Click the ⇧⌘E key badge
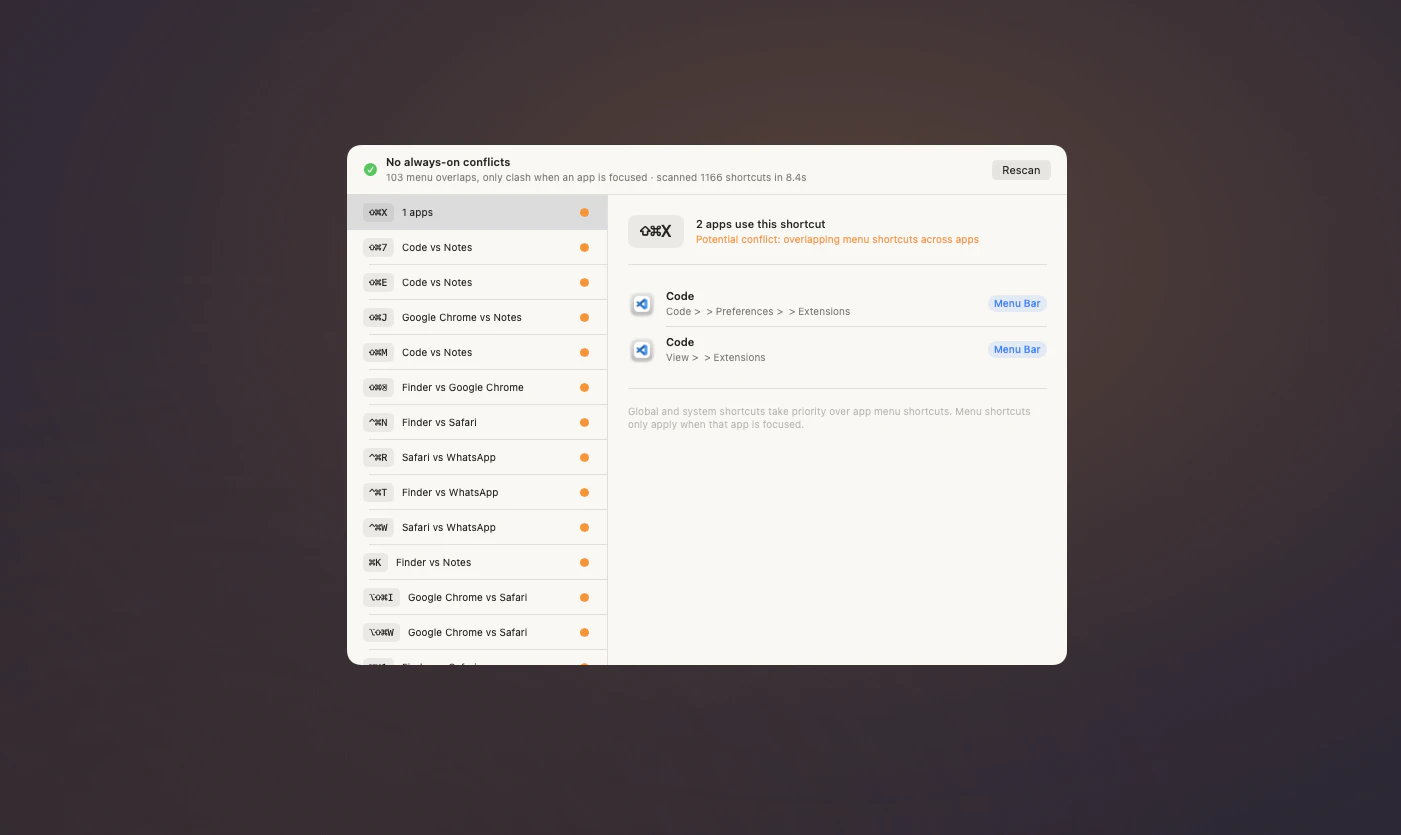Image resolution: width=1401 pixels, height=835 pixels. click(x=378, y=282)
